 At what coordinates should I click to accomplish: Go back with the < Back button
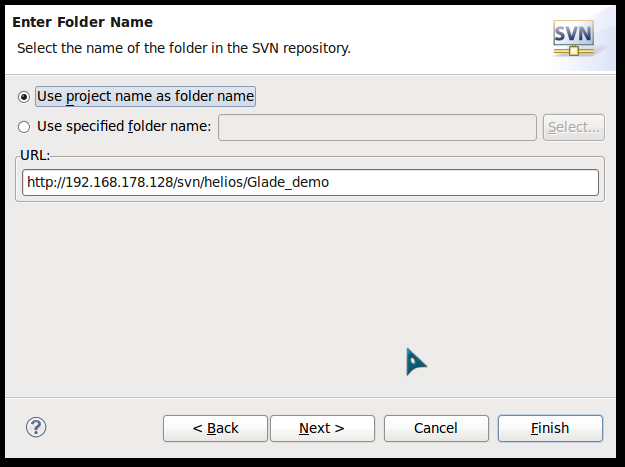coord(215,428)
